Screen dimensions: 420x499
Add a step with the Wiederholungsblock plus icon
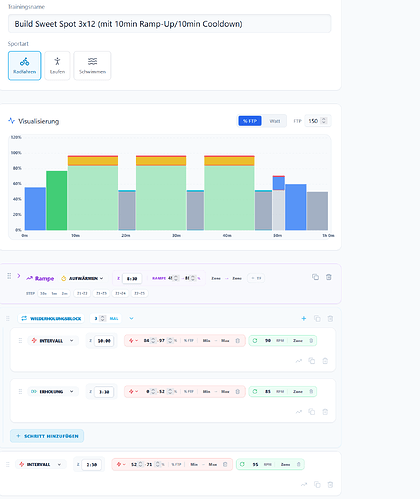click(x=304, y=319)
